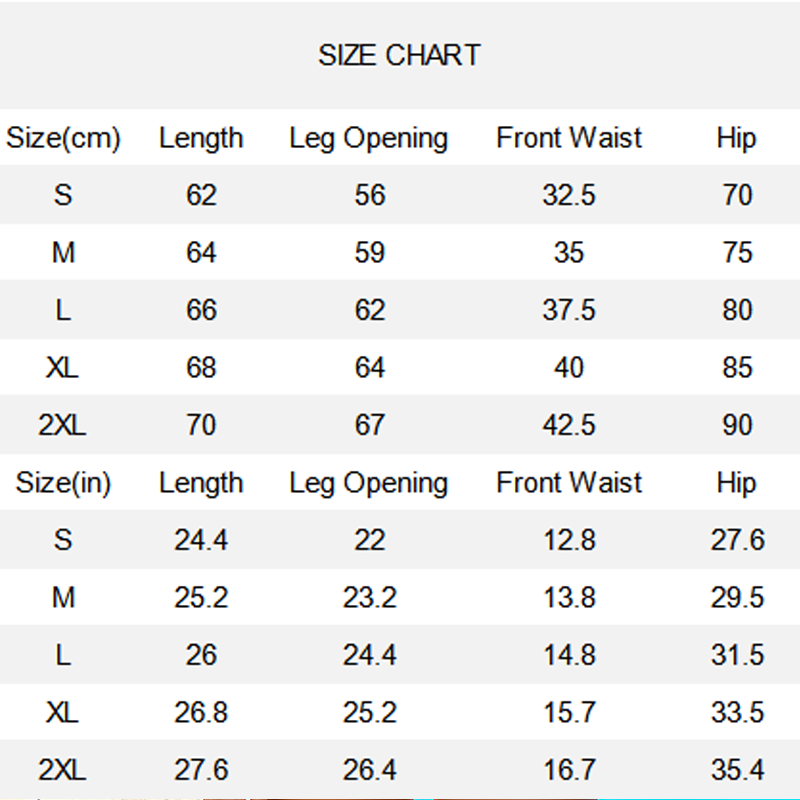Screen dimensions: 800x800
Task: Select the 35.4 hip measurement cell
Action: point(737,770)
